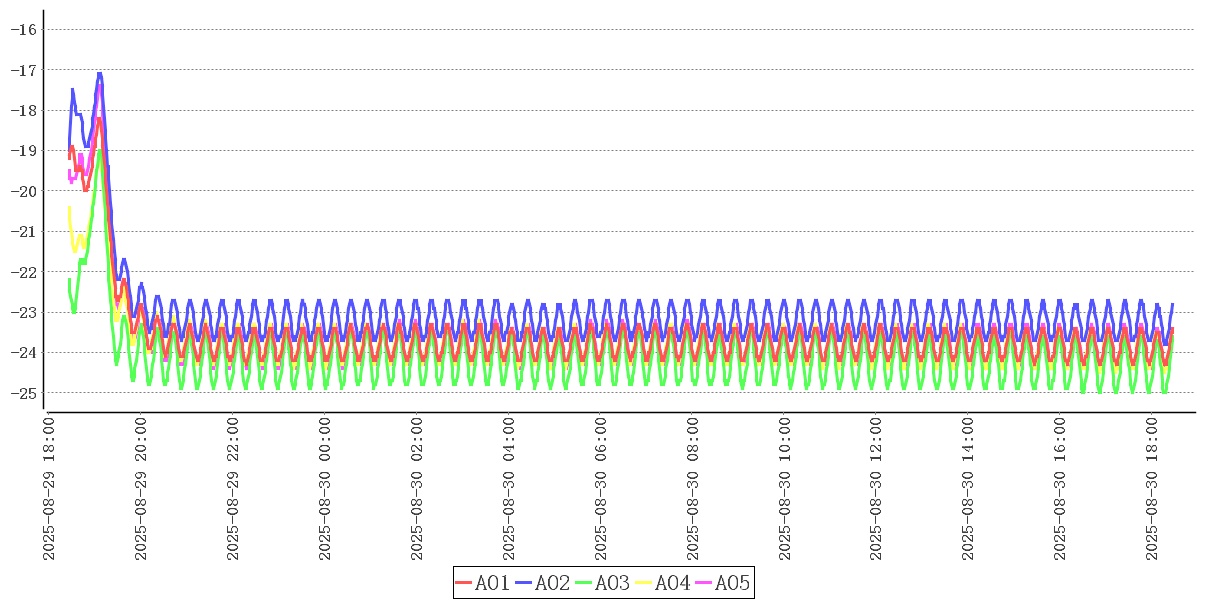The height and width of the screenshot is (600, 1207).
Task: Click the 2025-08-29 18:00 x-axis label
Action: (x=49, y=489)
